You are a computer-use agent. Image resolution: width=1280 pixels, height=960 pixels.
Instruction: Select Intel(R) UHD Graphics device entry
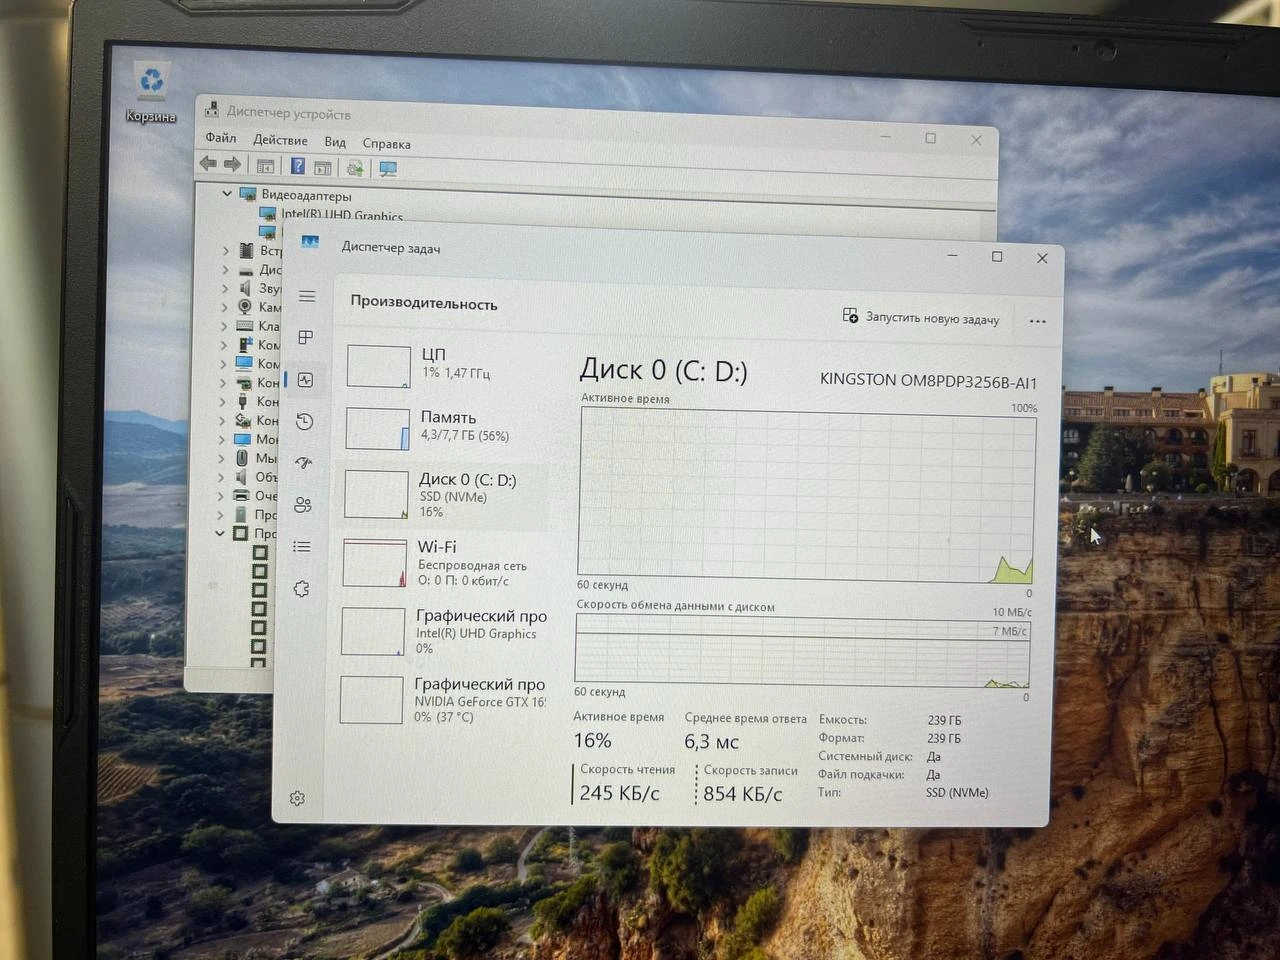[x=342, y=215]
